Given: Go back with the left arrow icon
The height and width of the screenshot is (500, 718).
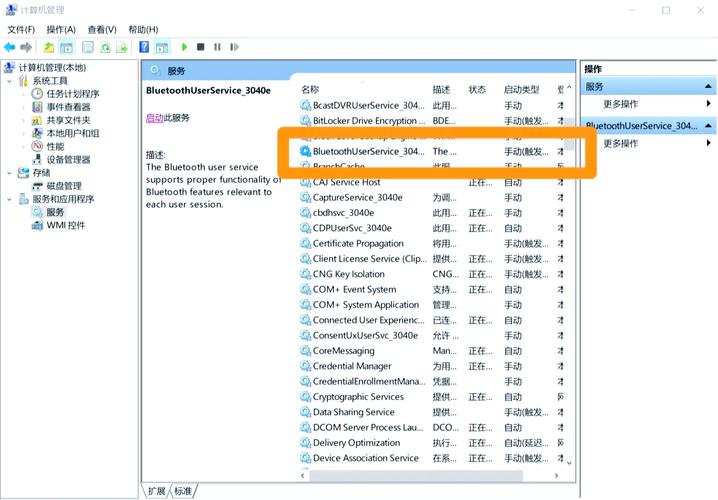Looking at the screenshot, I should tap(10, 47).
